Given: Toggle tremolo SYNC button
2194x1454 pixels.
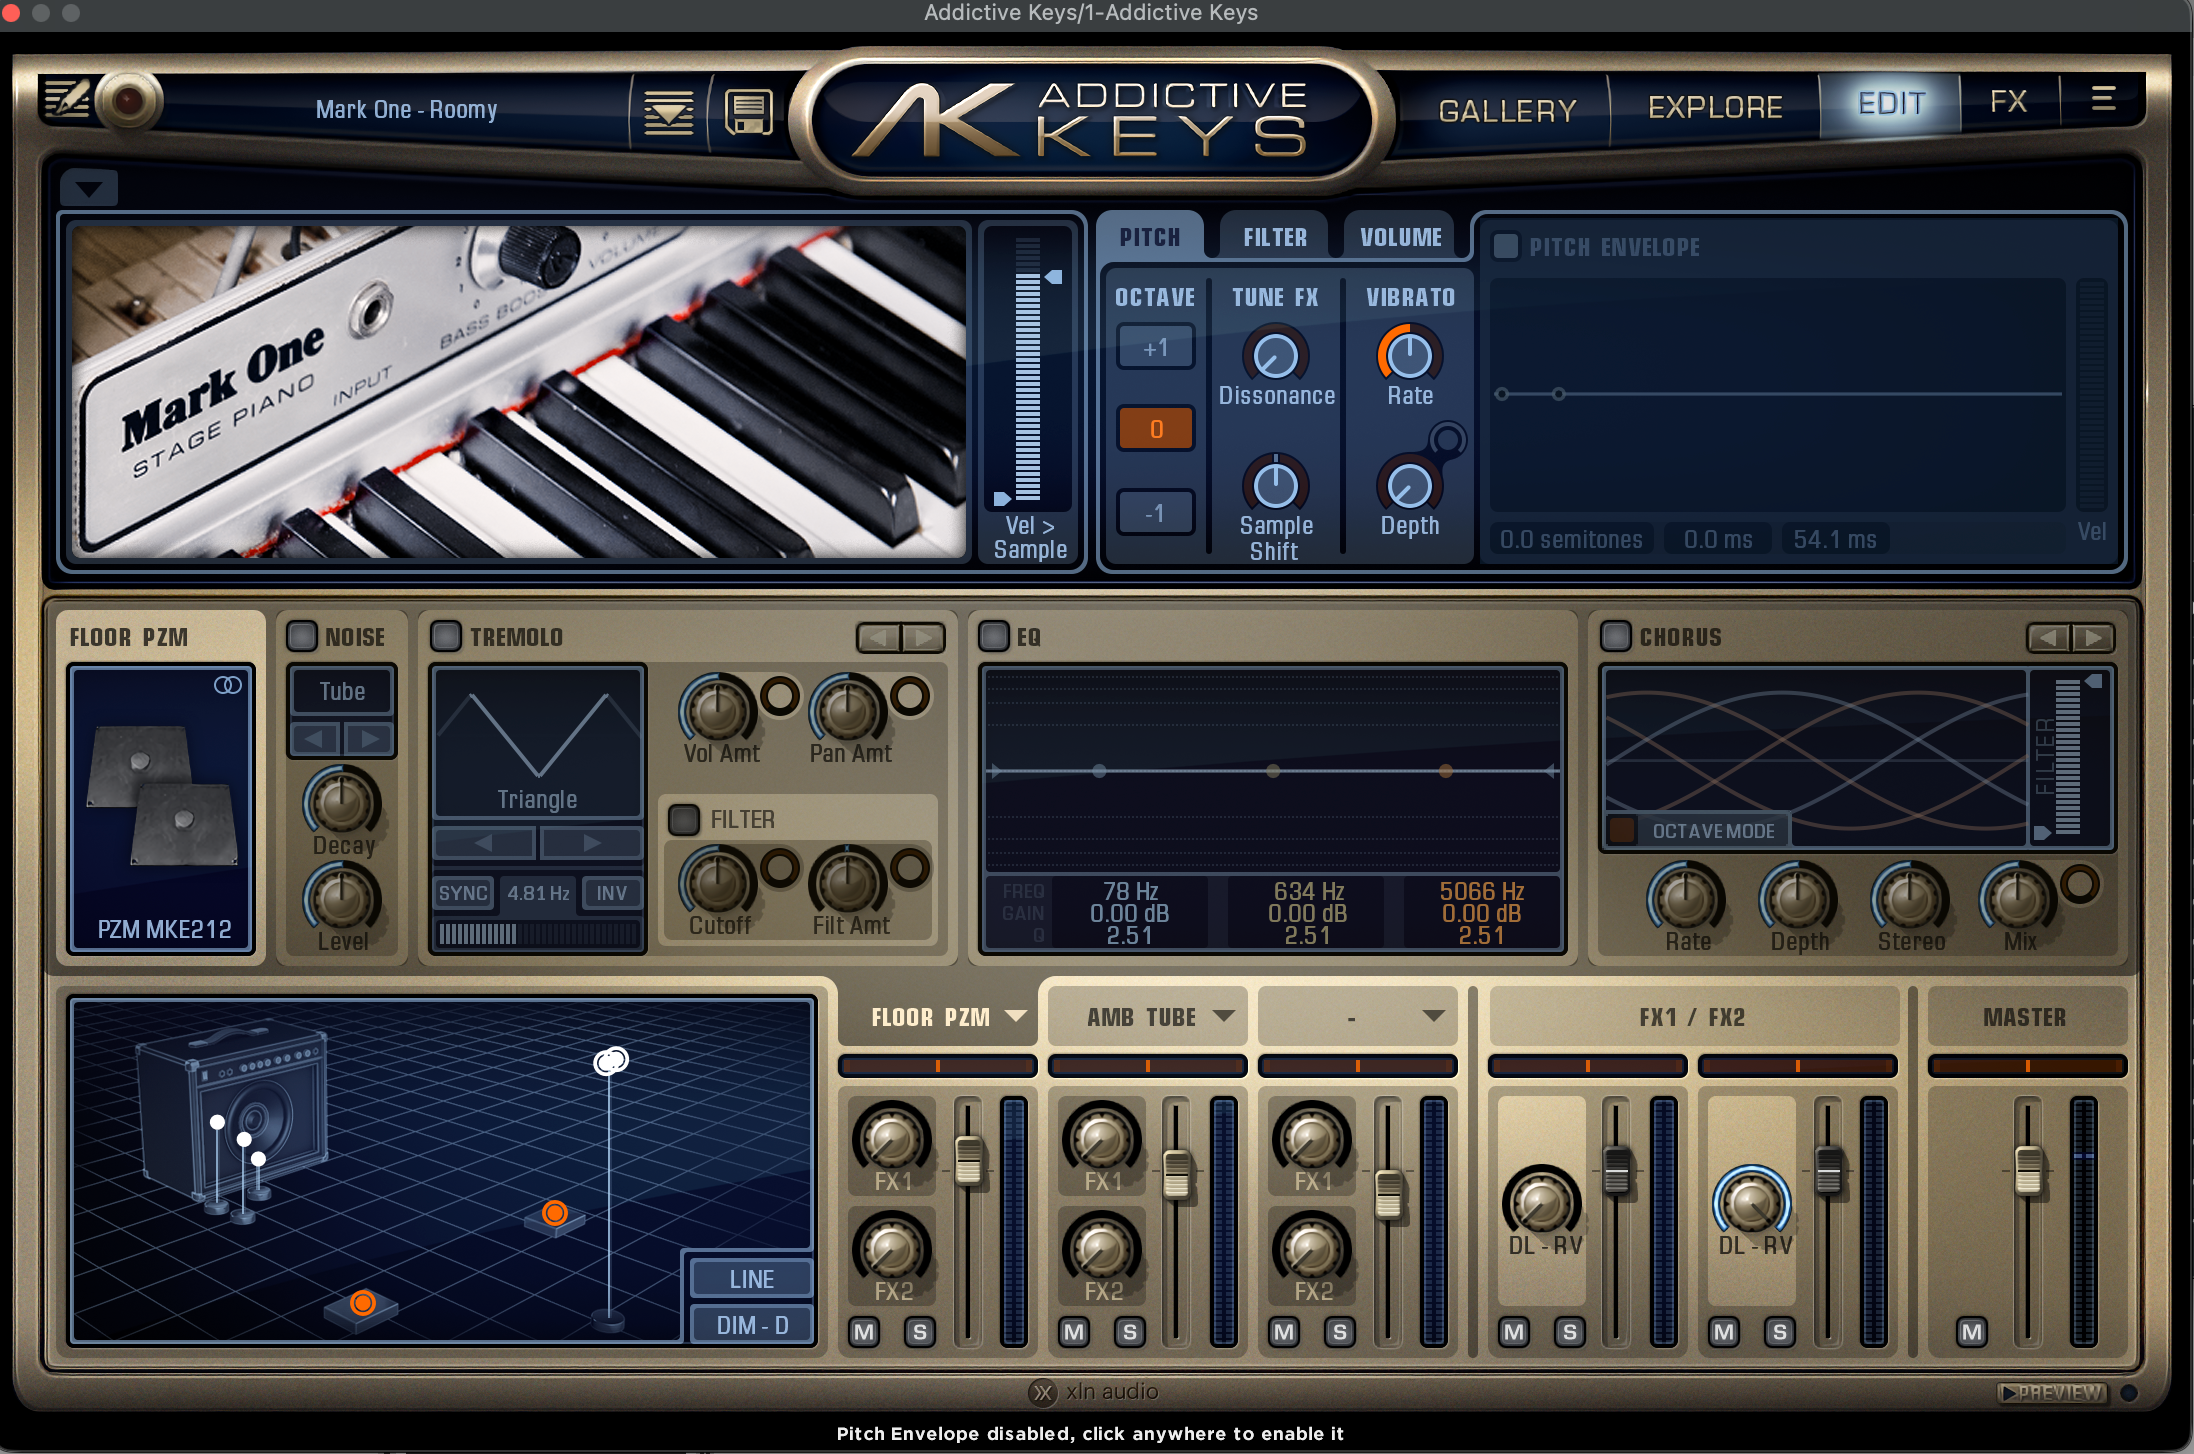Looking at the screenshot, I should 464,893.
